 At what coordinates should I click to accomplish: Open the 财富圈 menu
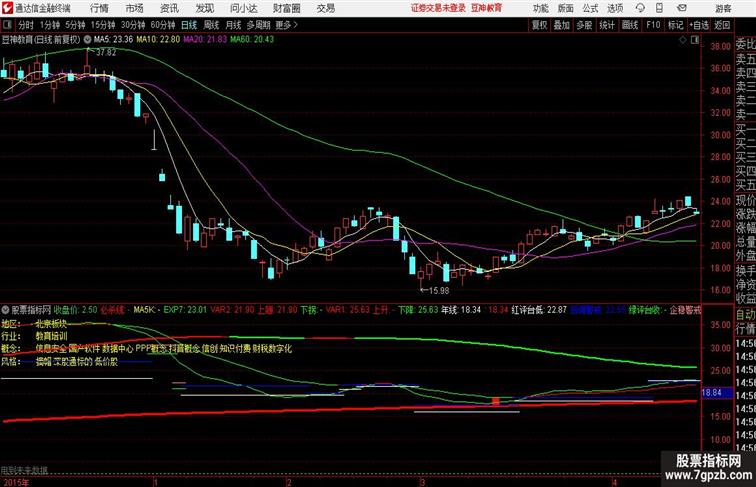[286, 8]
